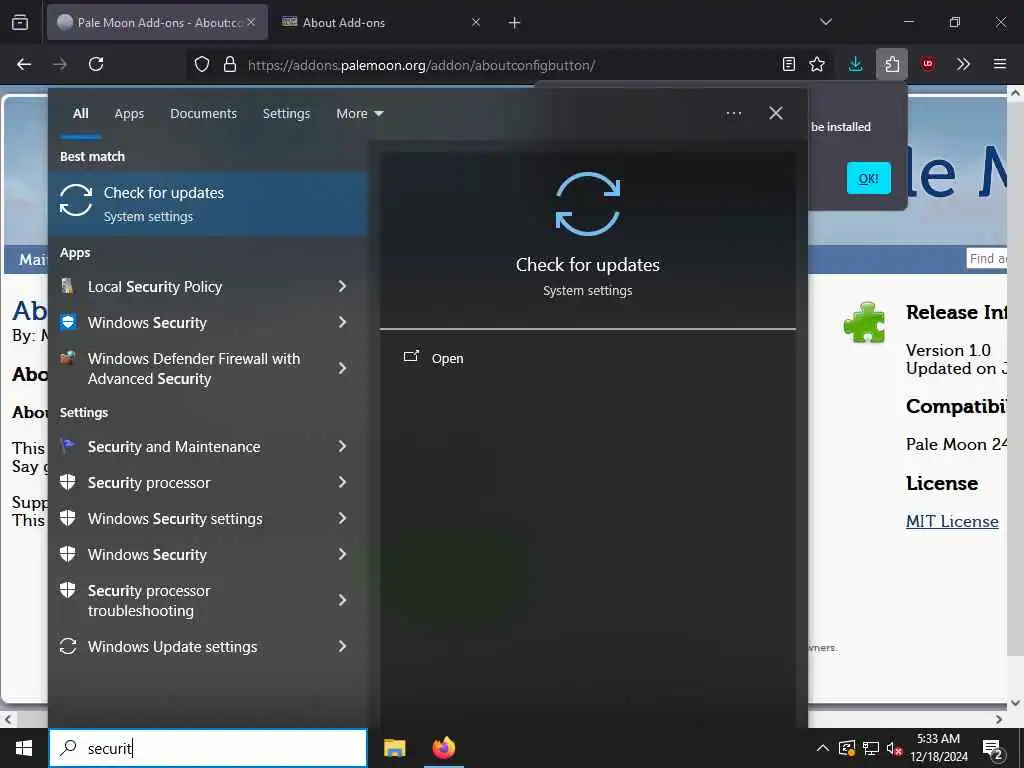
Task: Close the Windows search panel
Action: pos(776,113)
